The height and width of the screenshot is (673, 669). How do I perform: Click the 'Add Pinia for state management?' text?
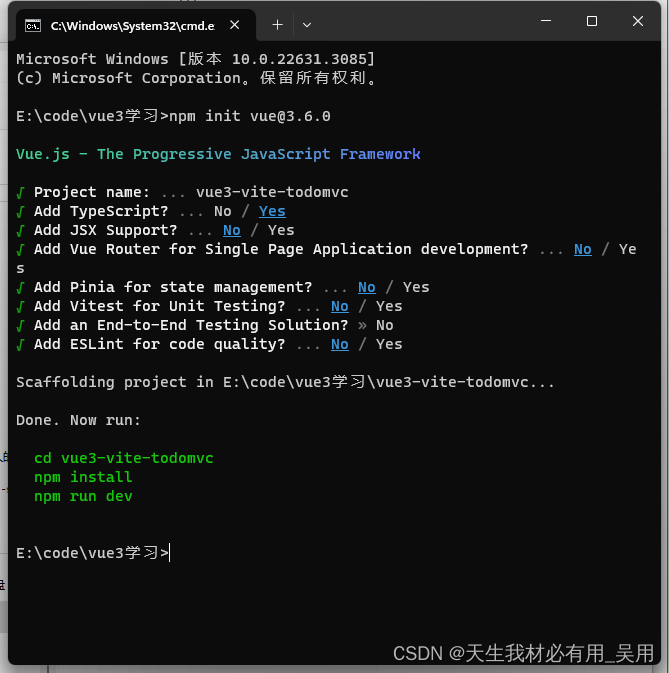(x=173, y=287)
